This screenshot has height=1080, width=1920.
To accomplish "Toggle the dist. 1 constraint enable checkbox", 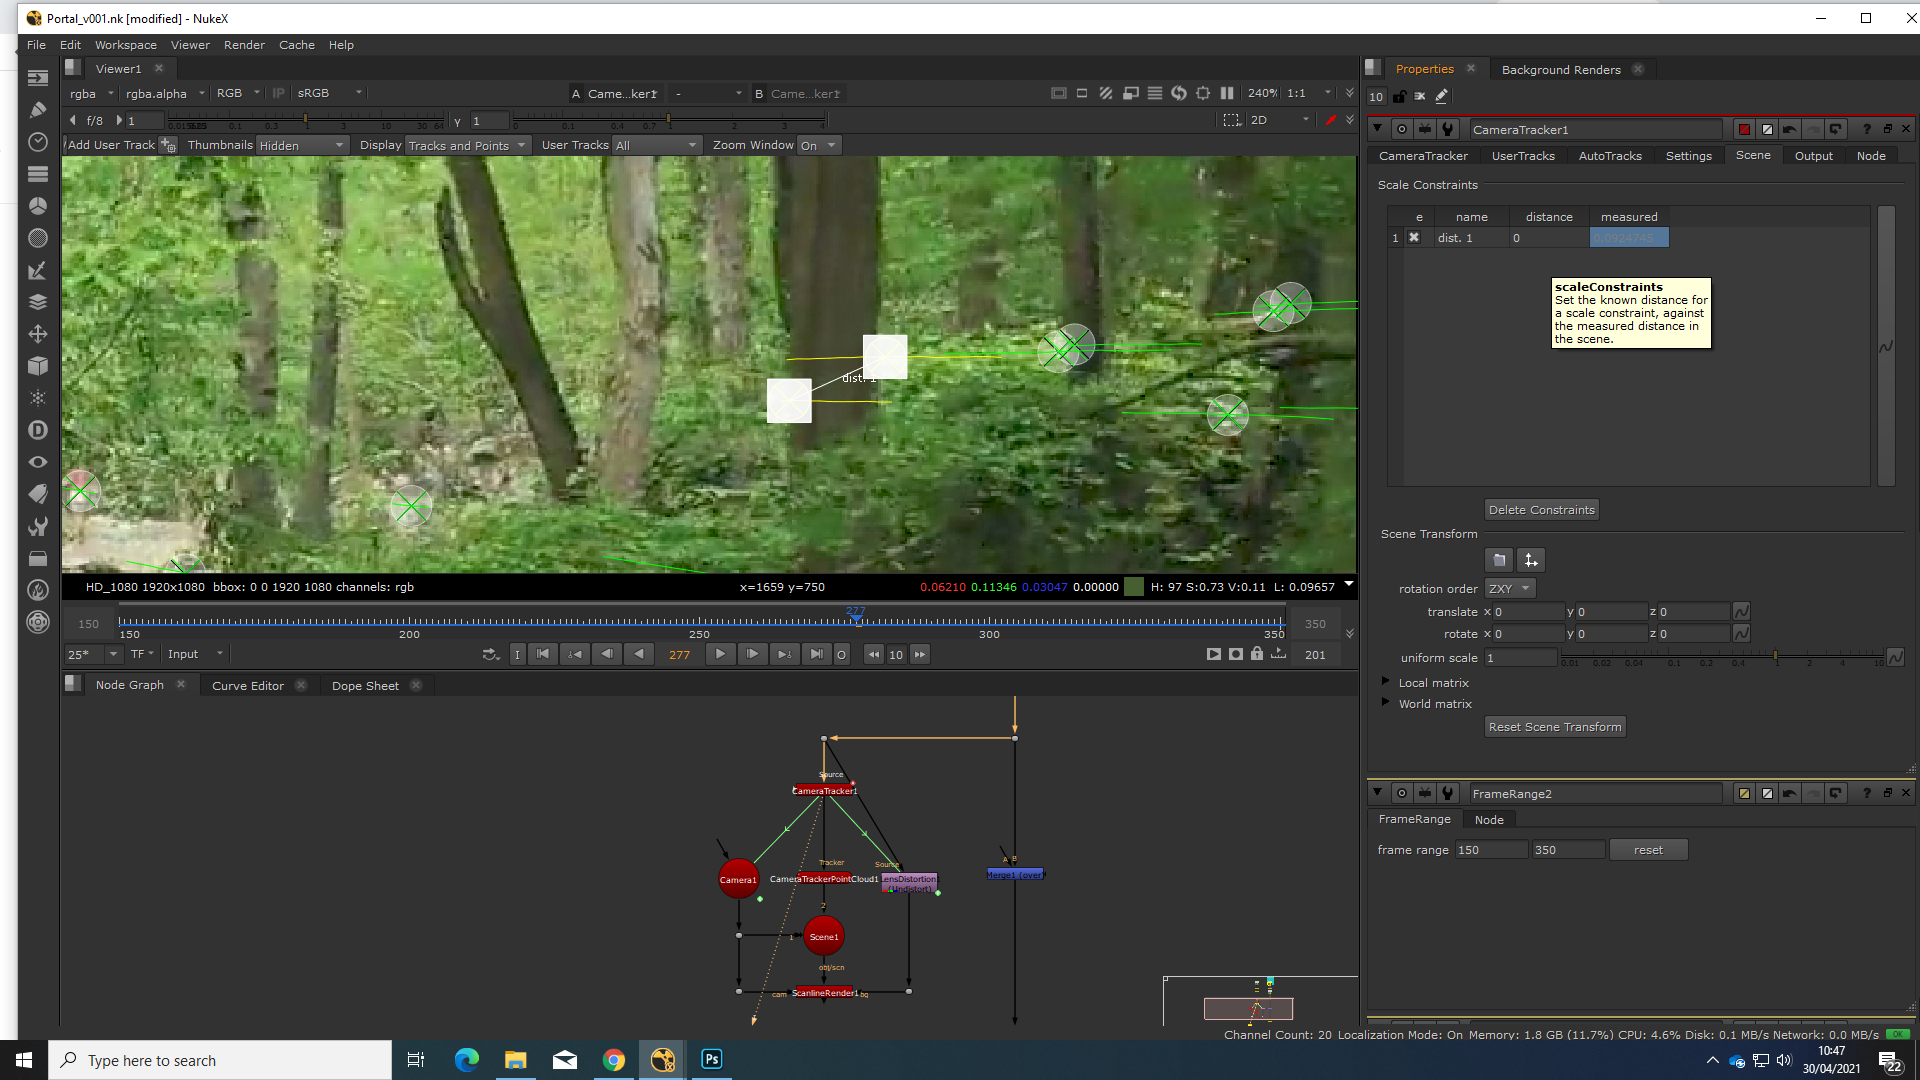I will coord(1414,238).
